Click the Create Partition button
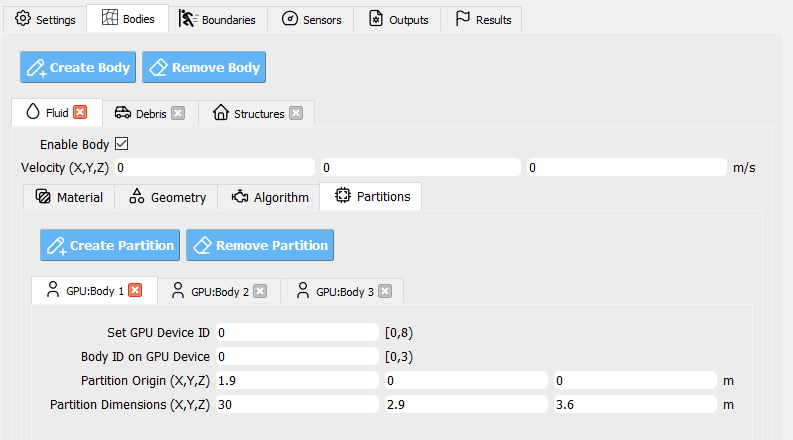 pos(110,245)
